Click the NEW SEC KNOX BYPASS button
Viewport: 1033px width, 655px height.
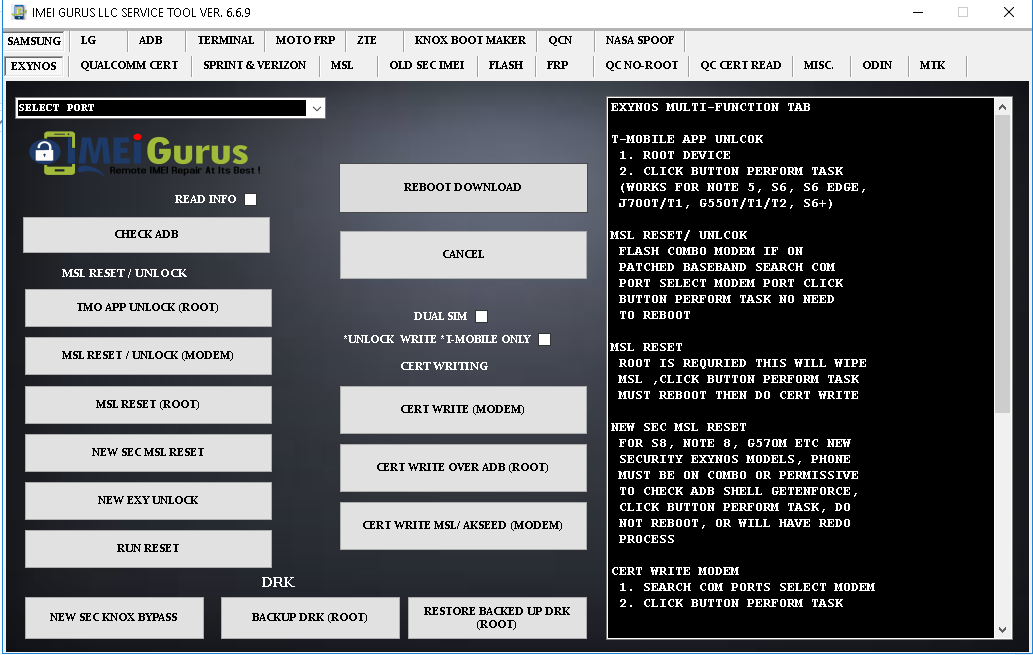(114, 618)
